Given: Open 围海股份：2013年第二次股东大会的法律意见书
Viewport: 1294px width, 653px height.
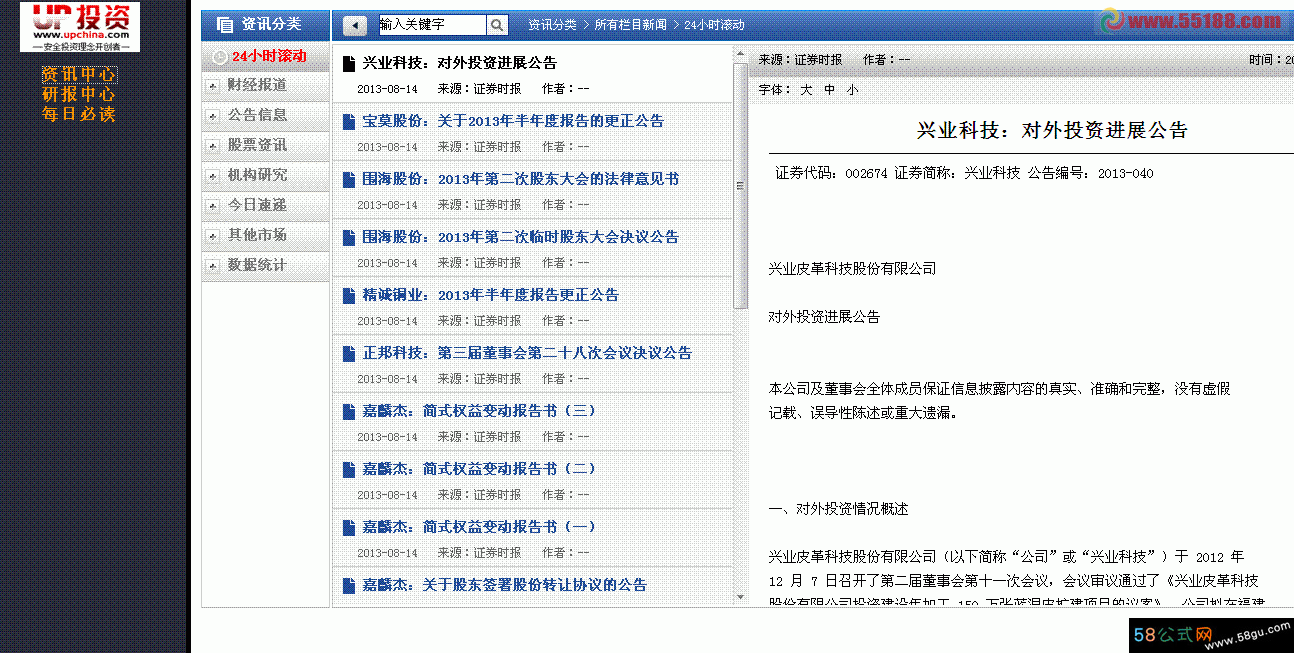Looking at the screenshot, I should 520,179.
